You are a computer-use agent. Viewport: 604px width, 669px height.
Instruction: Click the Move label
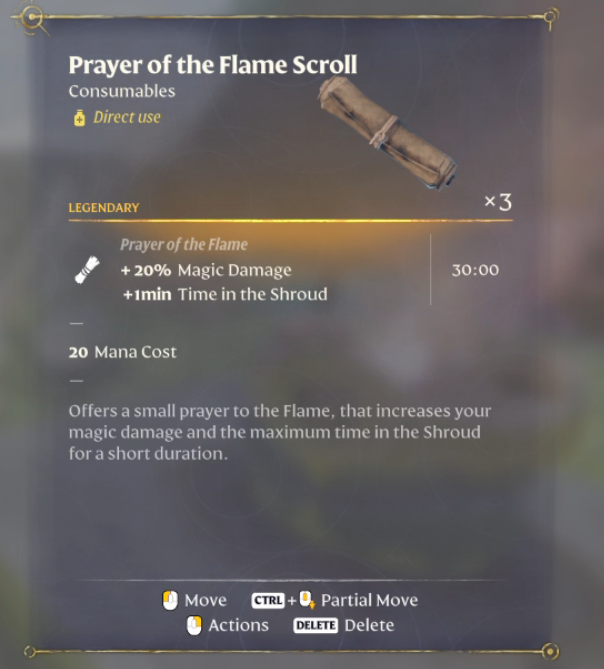pos(205,601)
